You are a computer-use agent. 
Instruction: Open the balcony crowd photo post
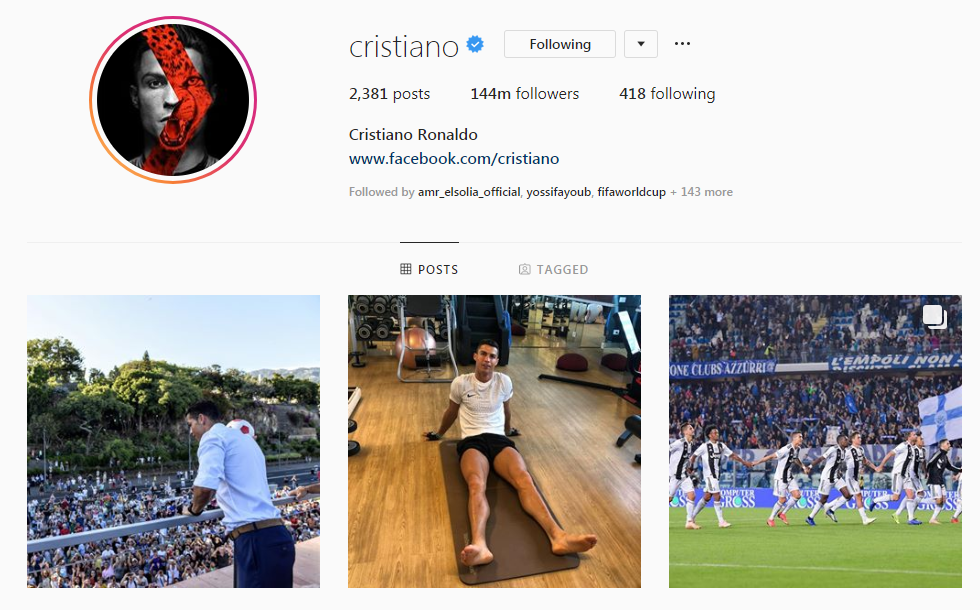[x=173, y=441]
